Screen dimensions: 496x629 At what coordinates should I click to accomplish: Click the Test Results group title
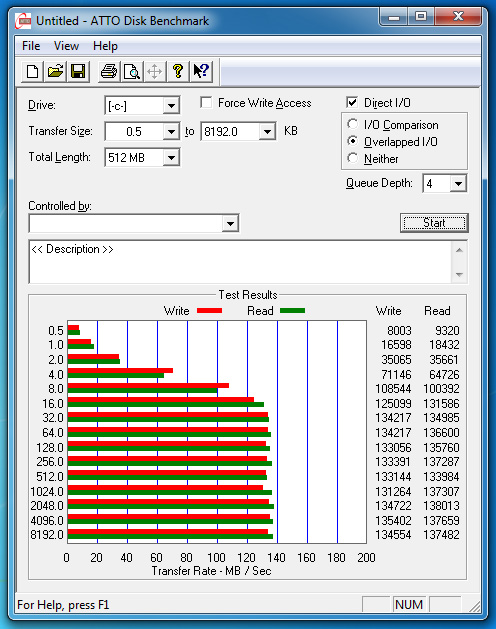tap(248, 295)
